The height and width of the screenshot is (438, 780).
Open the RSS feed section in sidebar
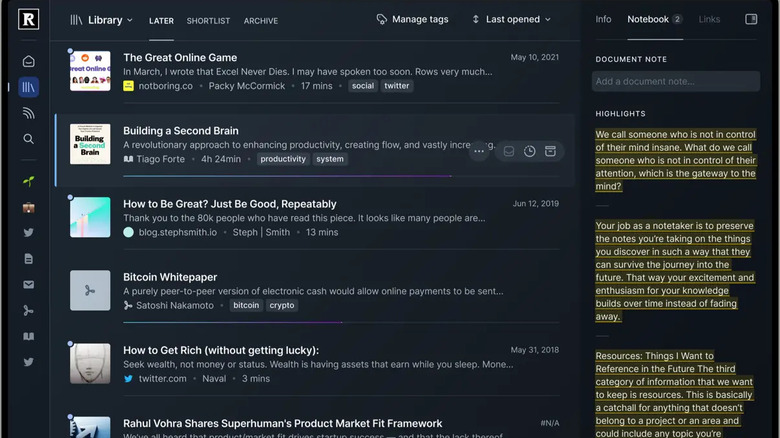tap(28, 113)
